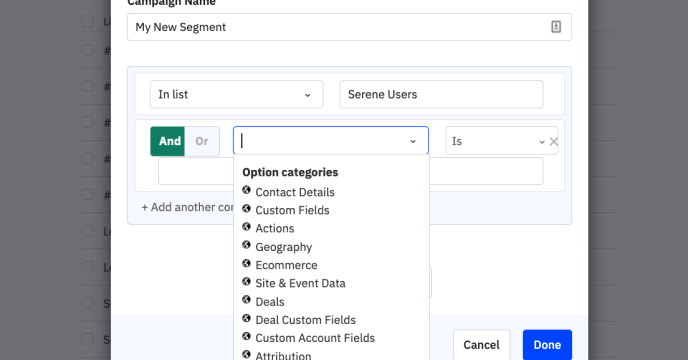The image size is (688, 360).
Task: Open the In list dropdown
Action: tap(237, 94)
